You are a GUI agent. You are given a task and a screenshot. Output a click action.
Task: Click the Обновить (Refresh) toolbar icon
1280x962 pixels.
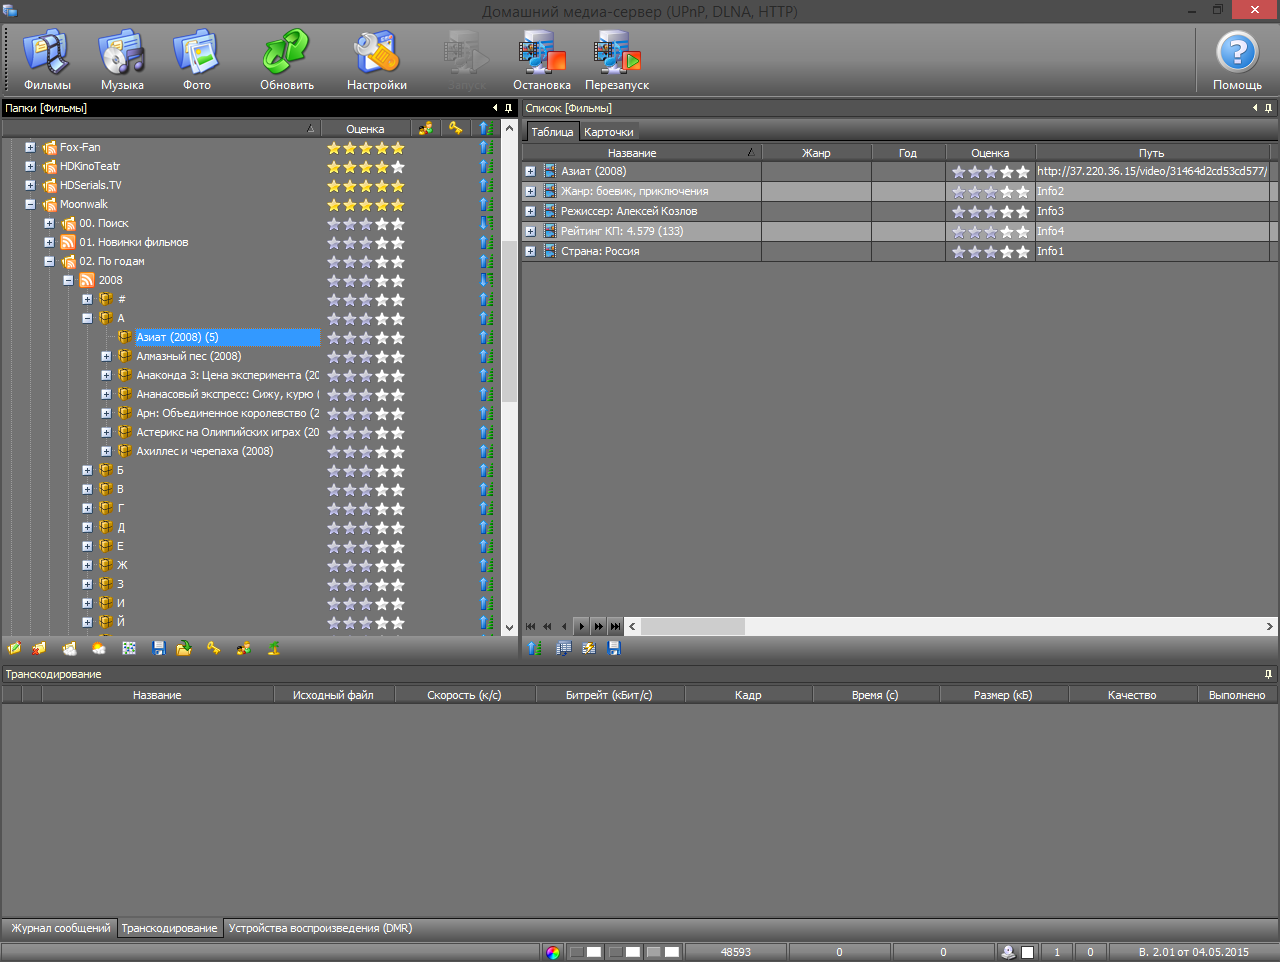287,60
